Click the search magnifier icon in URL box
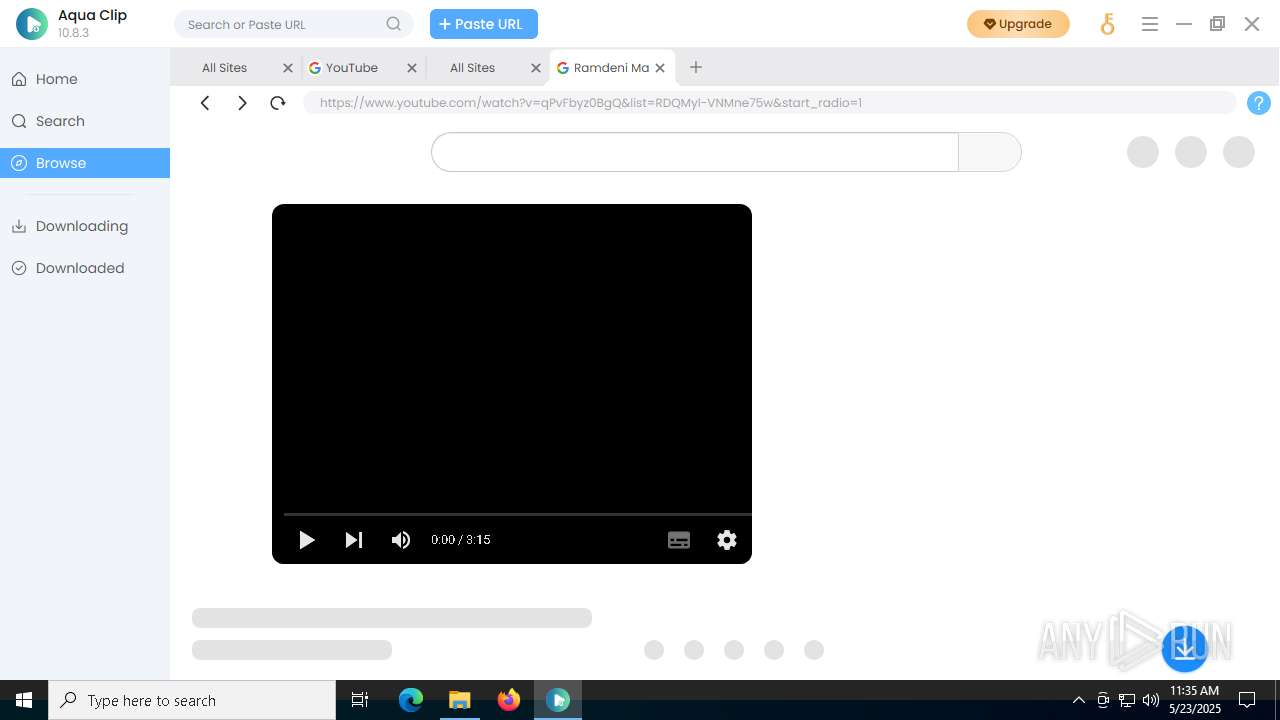 pyautogui.click(x=394, y=24)
